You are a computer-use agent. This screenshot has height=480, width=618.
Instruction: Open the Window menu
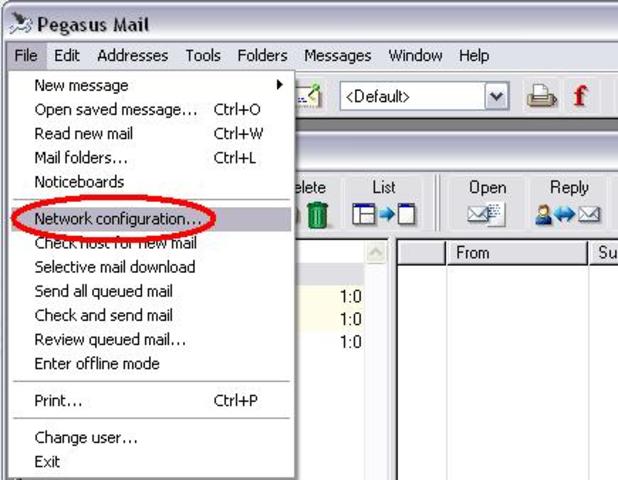[415, 56]
